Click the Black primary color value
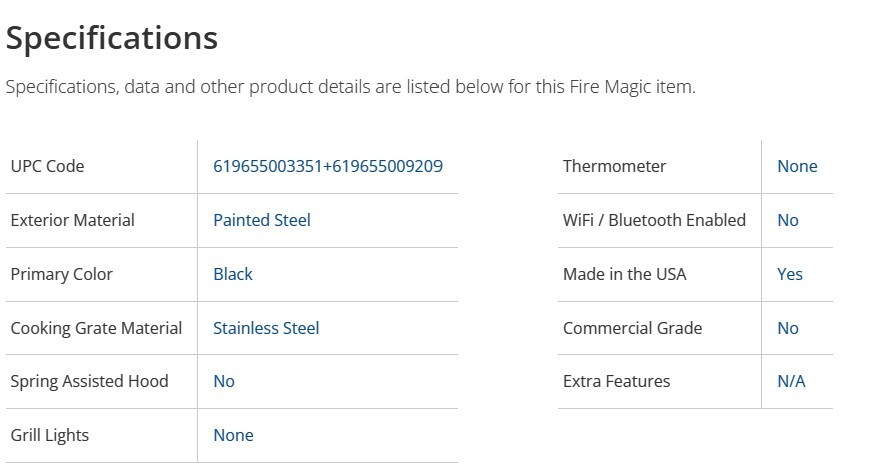The width and height of the screenshot is (872, 466). 232,274
